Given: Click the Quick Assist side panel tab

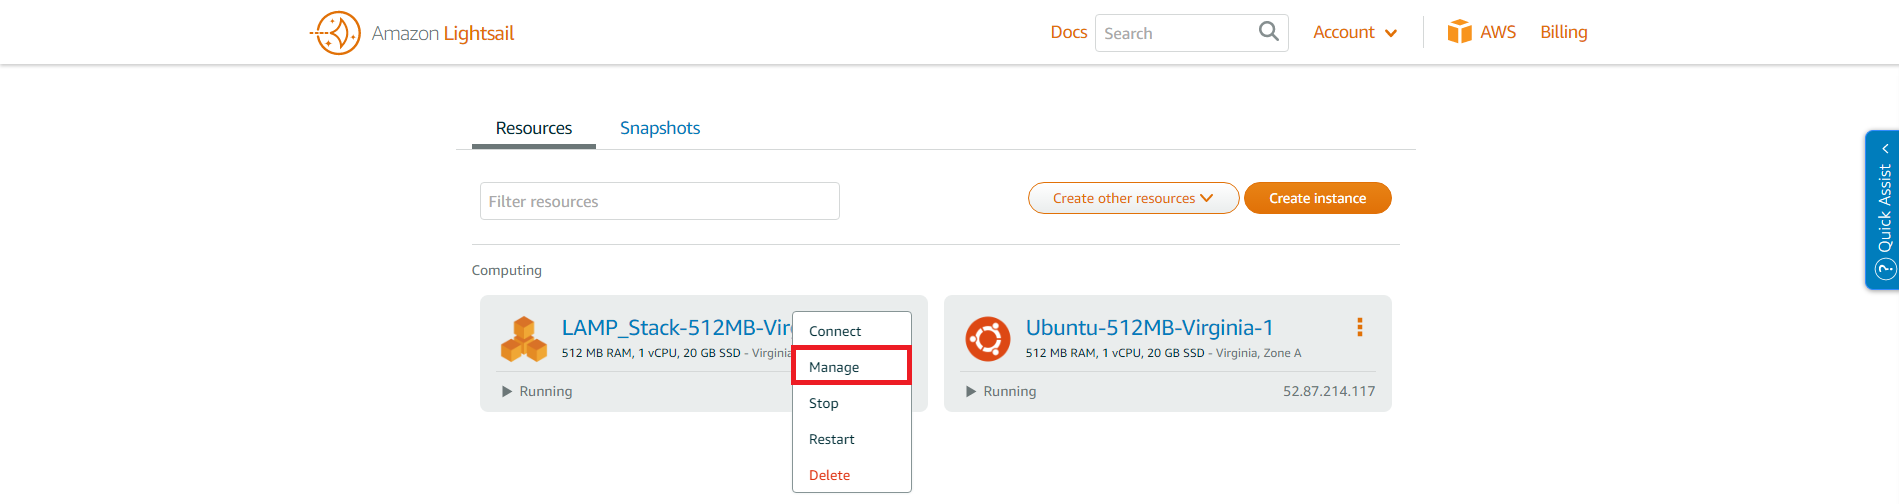Looking at the screenshot, I should pyautogui.click(x=1882, y=210).
